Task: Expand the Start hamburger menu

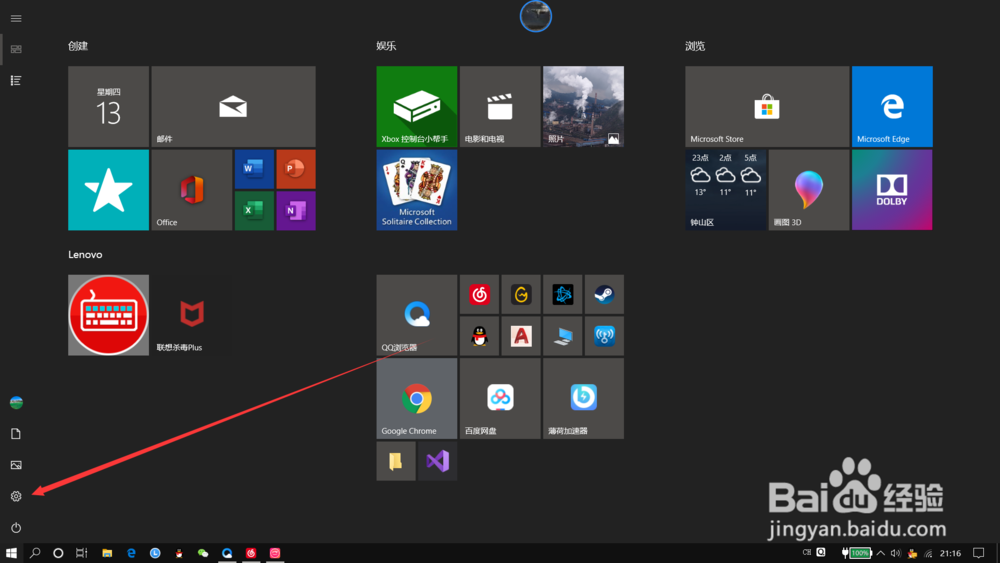Action: coord(16,18)
